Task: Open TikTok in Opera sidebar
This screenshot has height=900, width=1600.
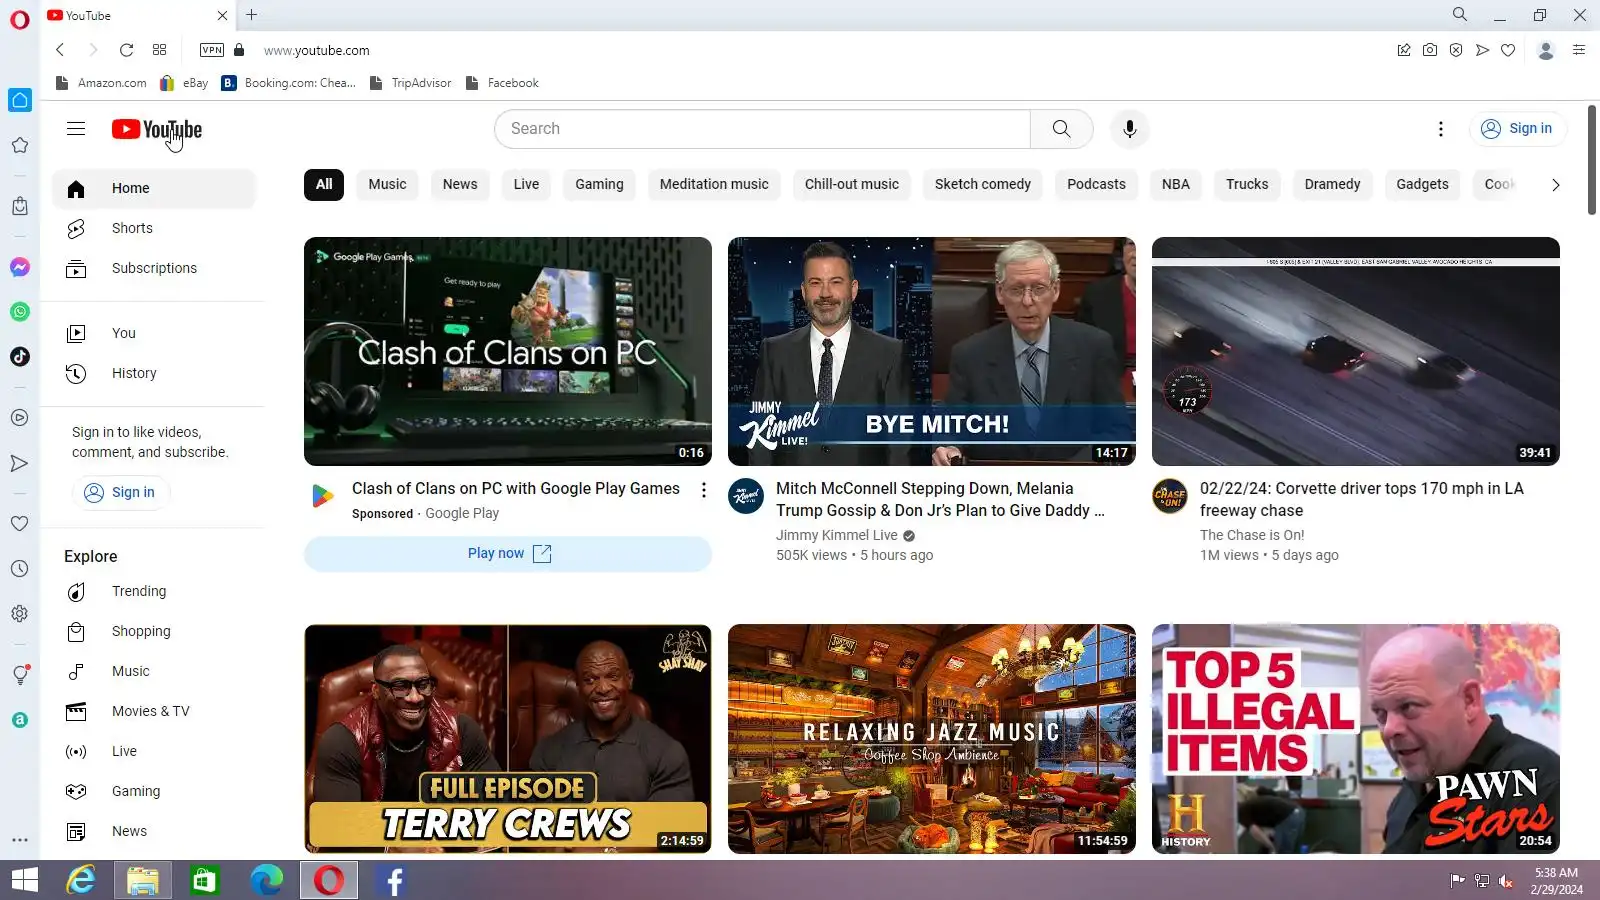Action: click(x=20, y=357)
